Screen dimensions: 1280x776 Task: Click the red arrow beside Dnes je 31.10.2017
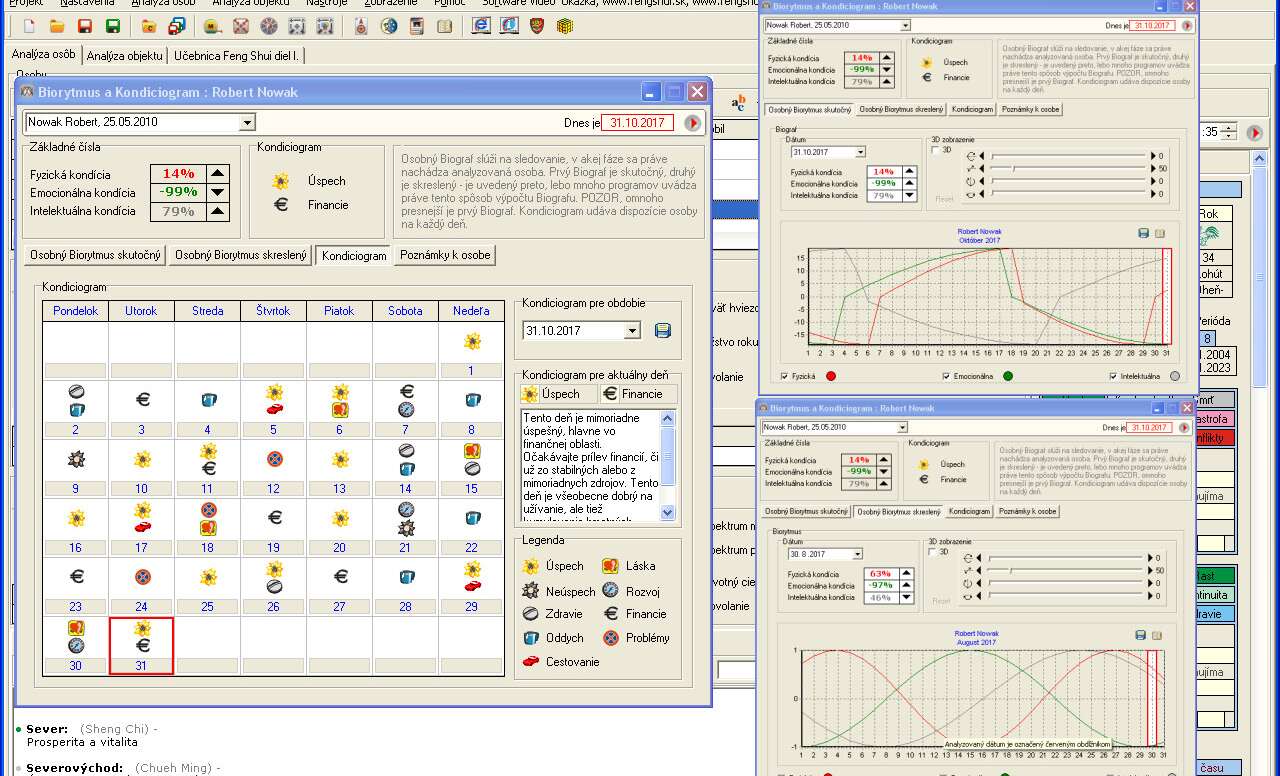(693, 123)
